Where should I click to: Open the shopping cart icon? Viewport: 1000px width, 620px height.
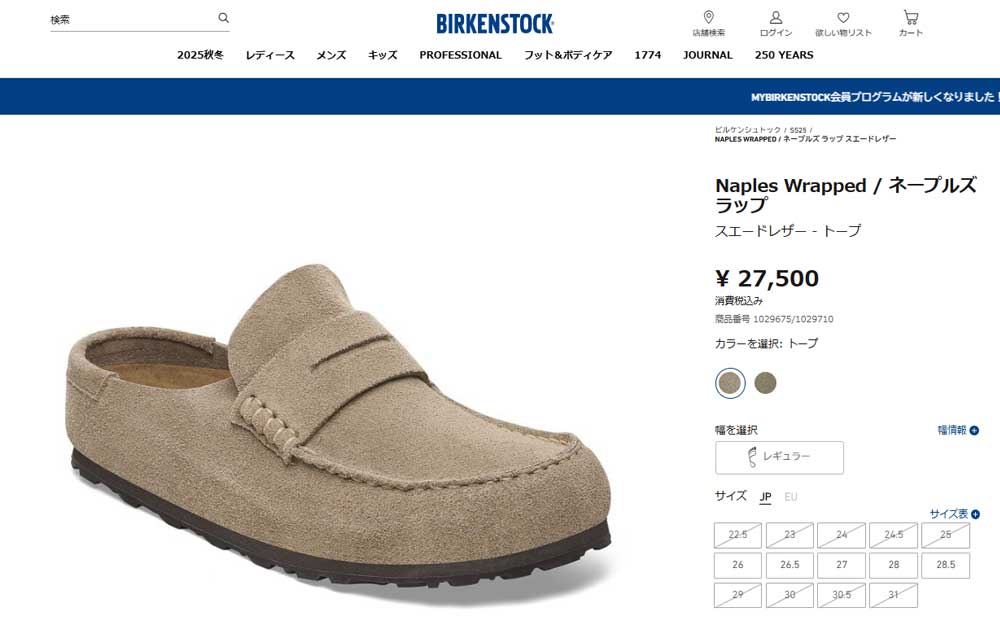tap(910, 18)
